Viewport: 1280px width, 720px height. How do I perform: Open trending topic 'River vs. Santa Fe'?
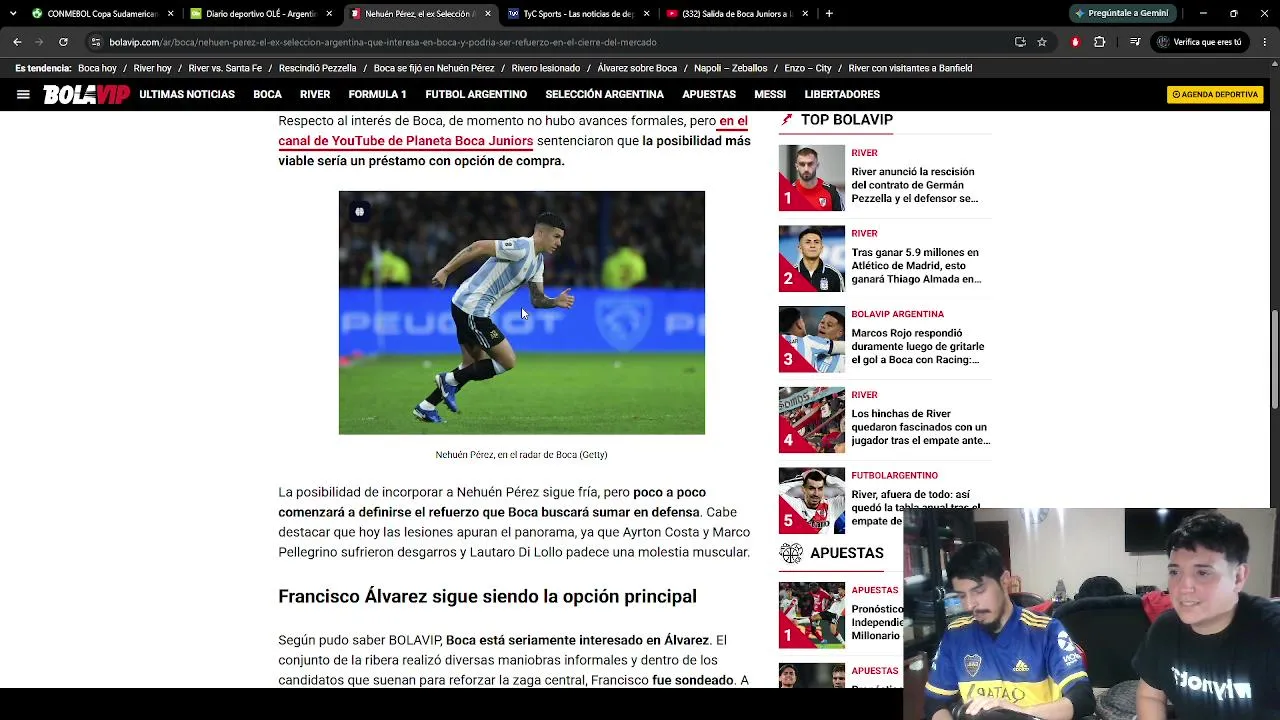pos(225,68)
